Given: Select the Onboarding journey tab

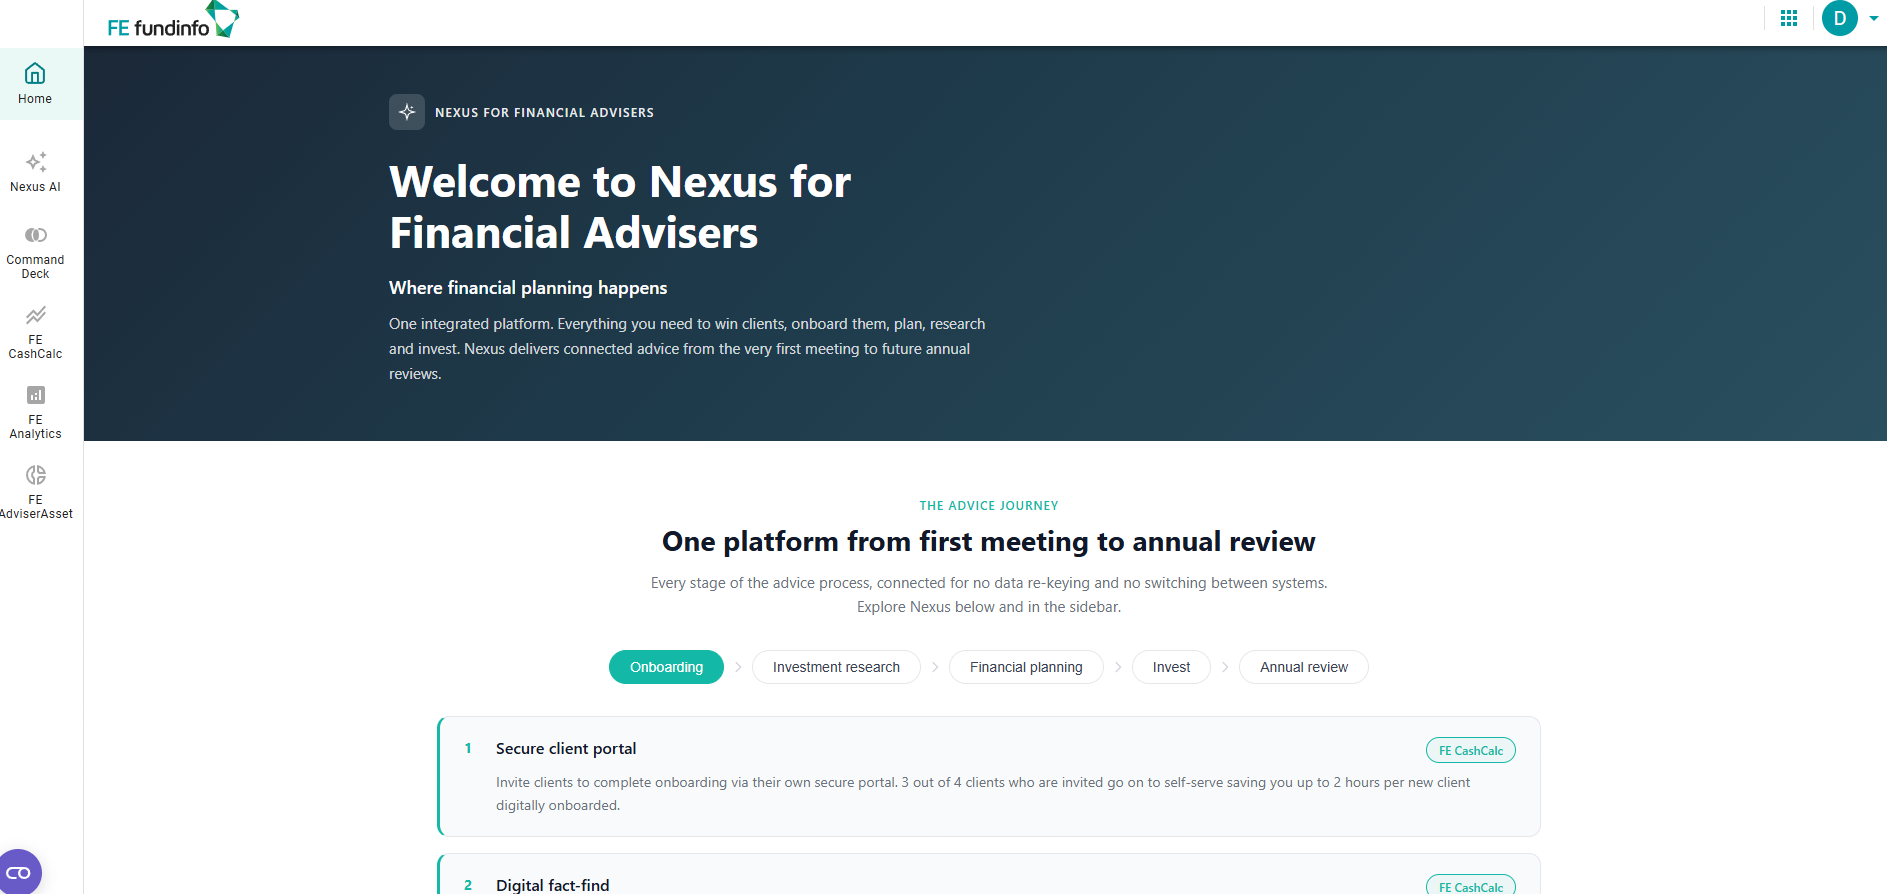Looking at the screenshot, I should pyautogui.click(x=666, y=667).
